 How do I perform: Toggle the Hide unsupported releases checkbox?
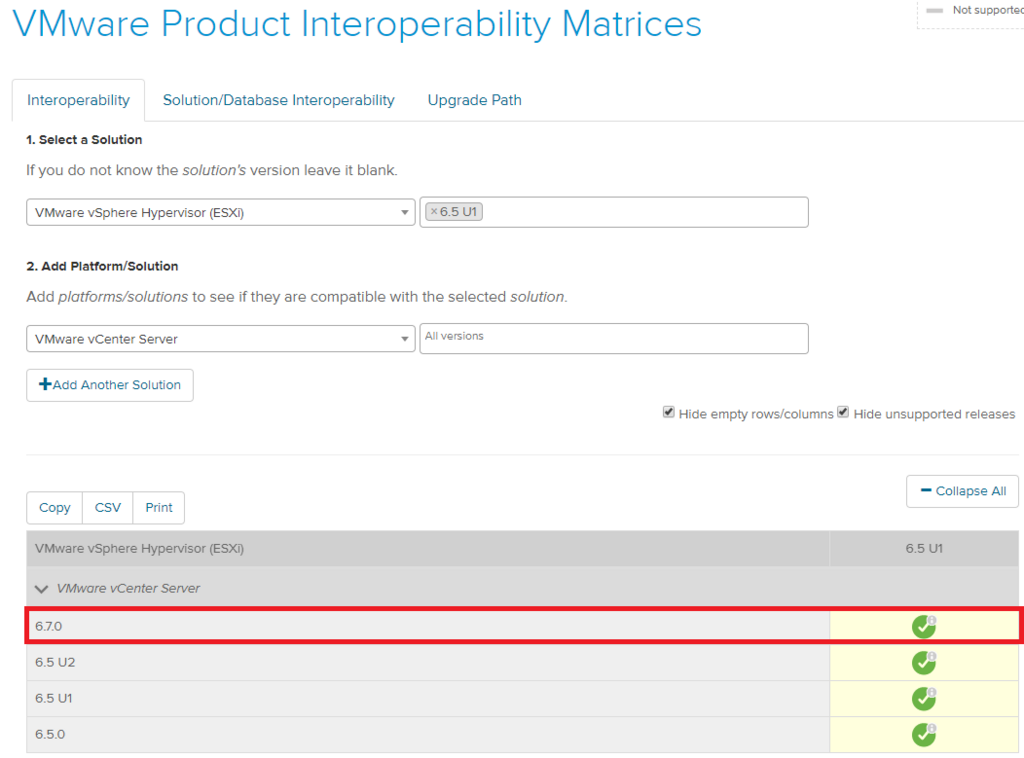click(843, 412)
